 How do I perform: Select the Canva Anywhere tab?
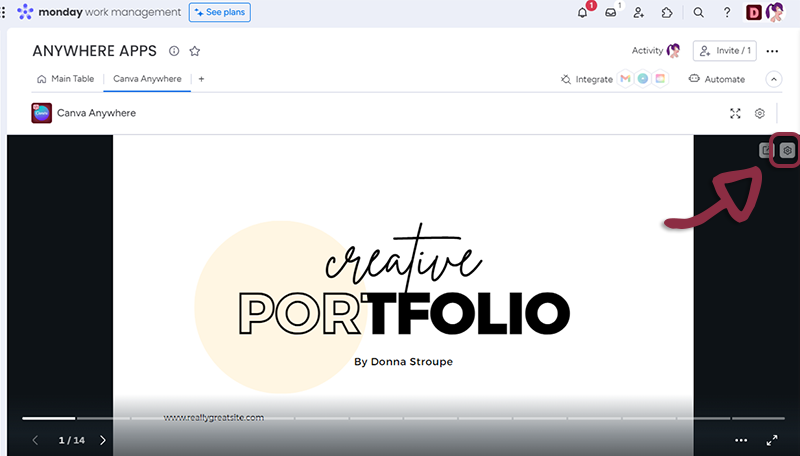point(147,79)
